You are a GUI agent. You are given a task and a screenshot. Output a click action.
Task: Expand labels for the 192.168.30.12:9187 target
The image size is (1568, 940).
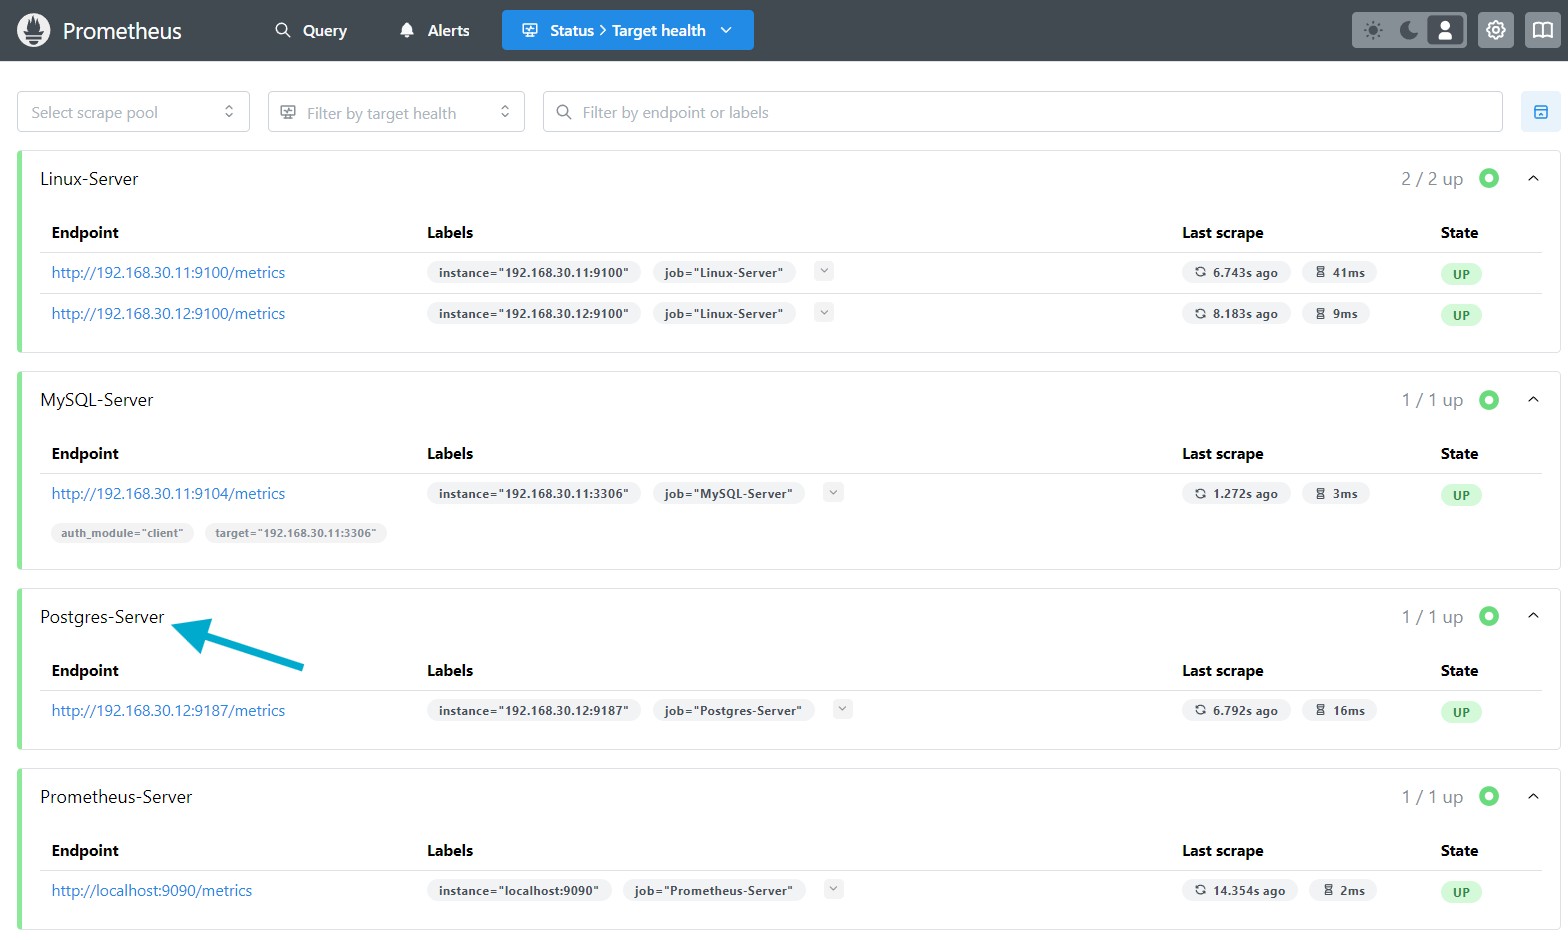pos(842,709)
